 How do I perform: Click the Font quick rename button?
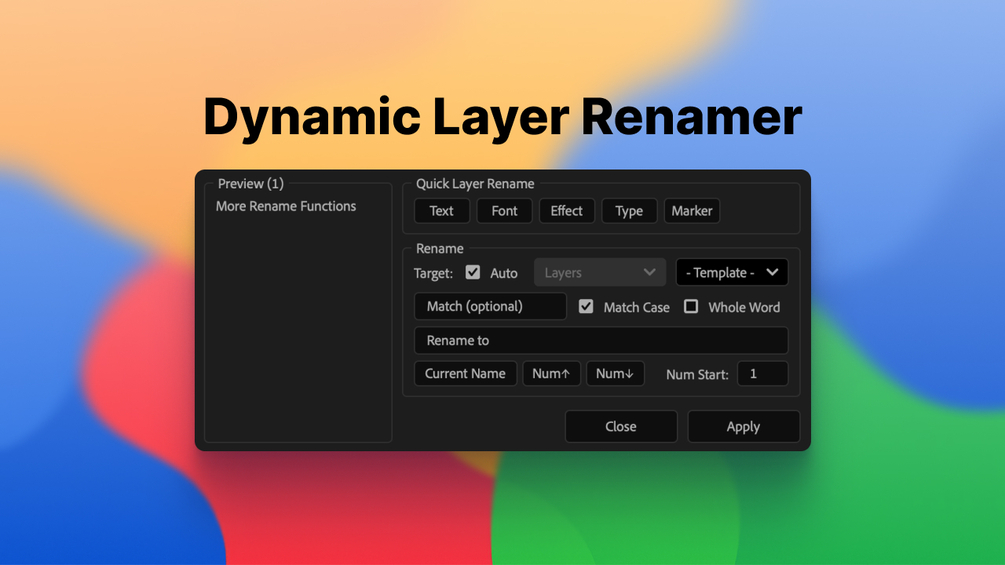pos(504,211)
